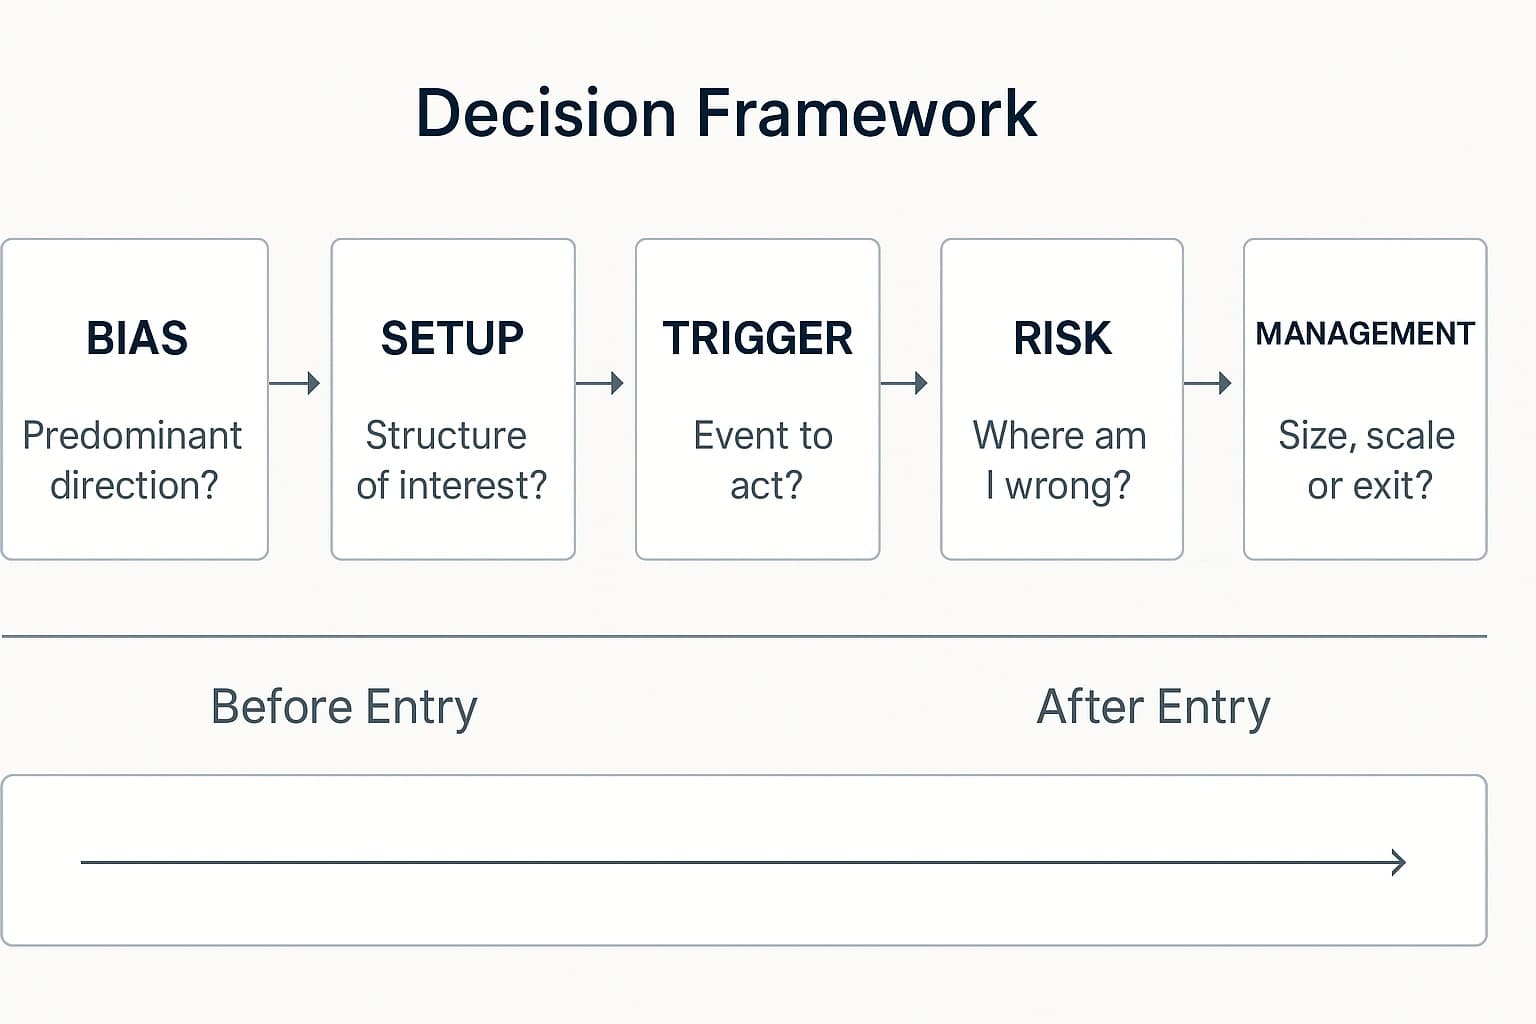The image size is (1536, 1024).
Task: Select the "Event to act?" text
Action: [763, 460]
